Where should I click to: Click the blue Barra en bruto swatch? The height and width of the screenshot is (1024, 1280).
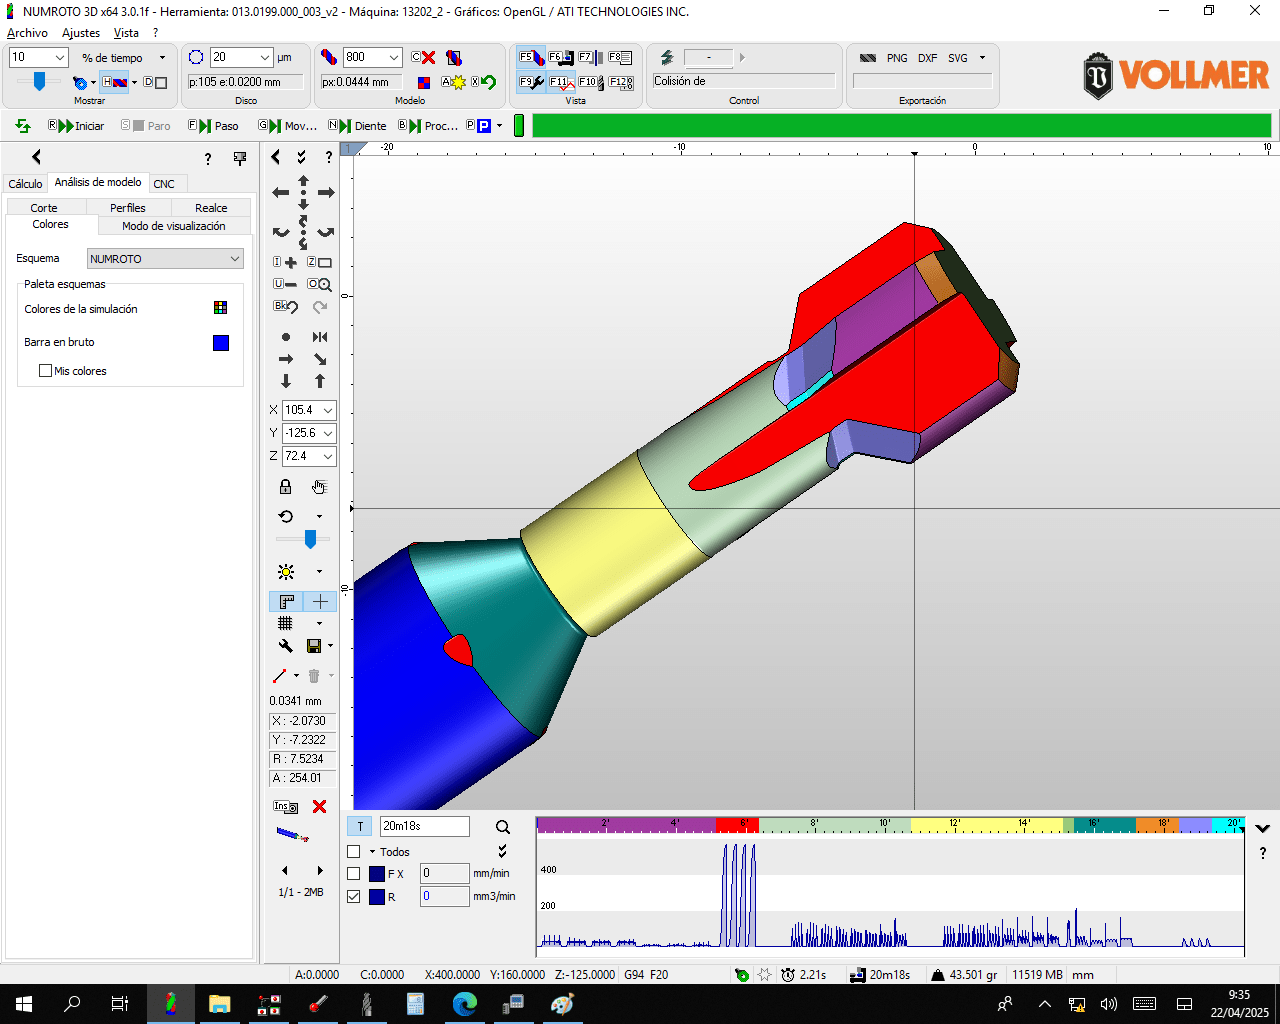click(x=221, y=343)
